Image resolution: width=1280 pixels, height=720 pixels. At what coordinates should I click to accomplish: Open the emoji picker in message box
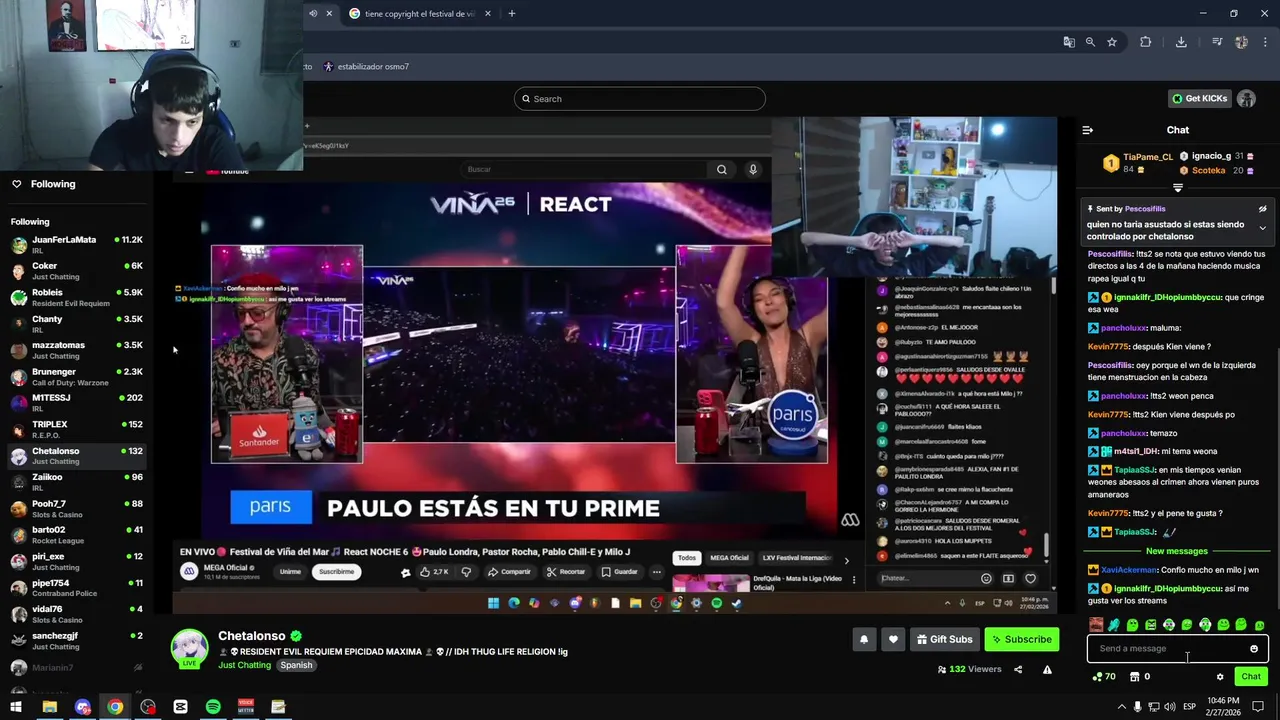coord(1254,649)
